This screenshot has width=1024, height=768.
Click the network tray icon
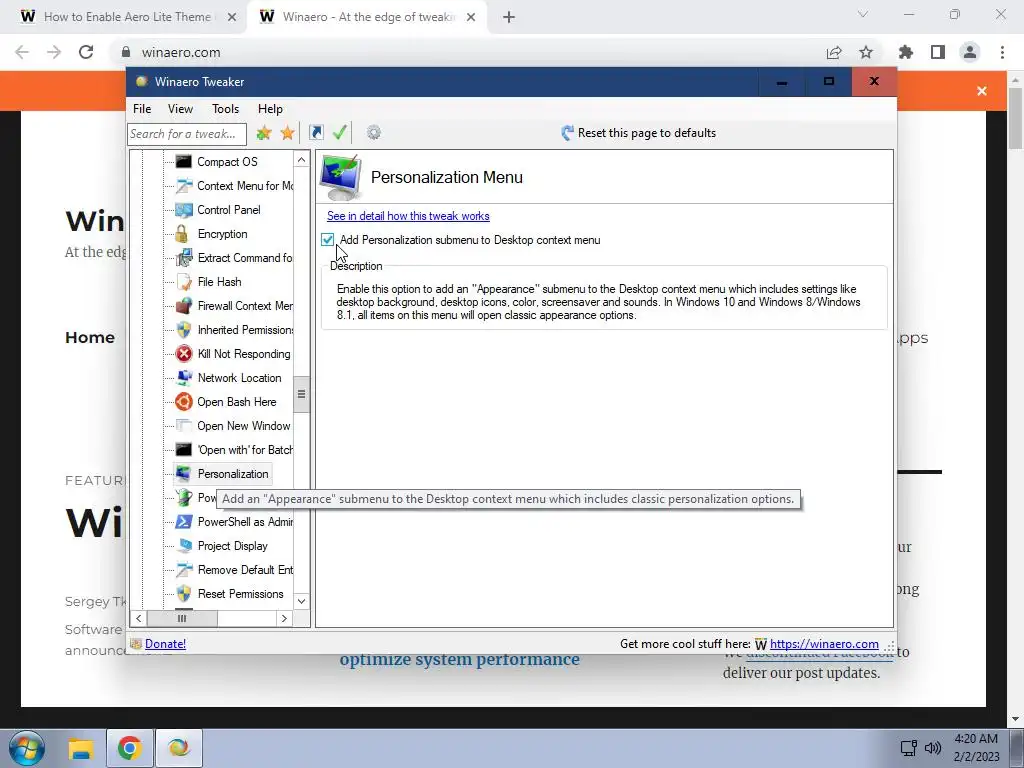click(908, 748)
